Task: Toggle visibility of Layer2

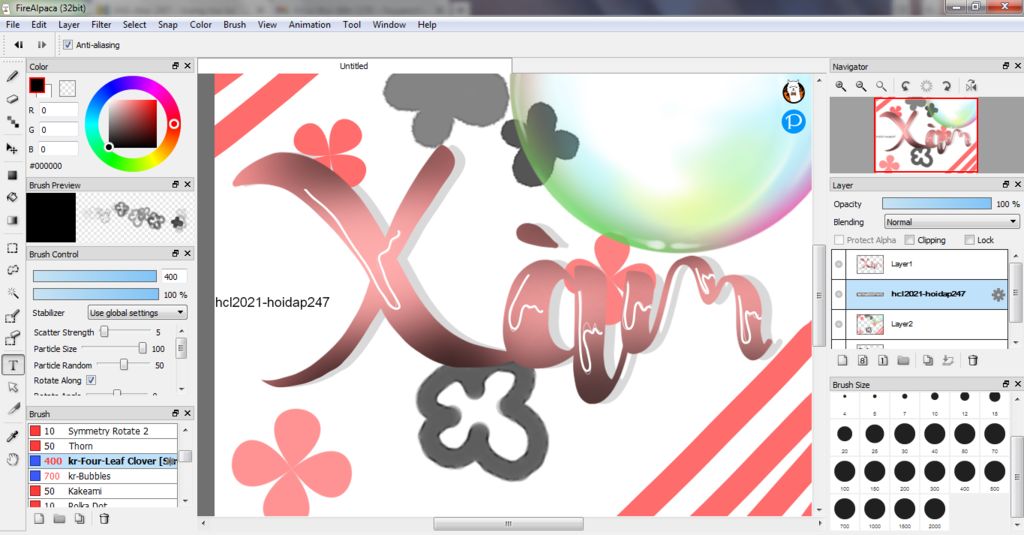Action: 839,324
